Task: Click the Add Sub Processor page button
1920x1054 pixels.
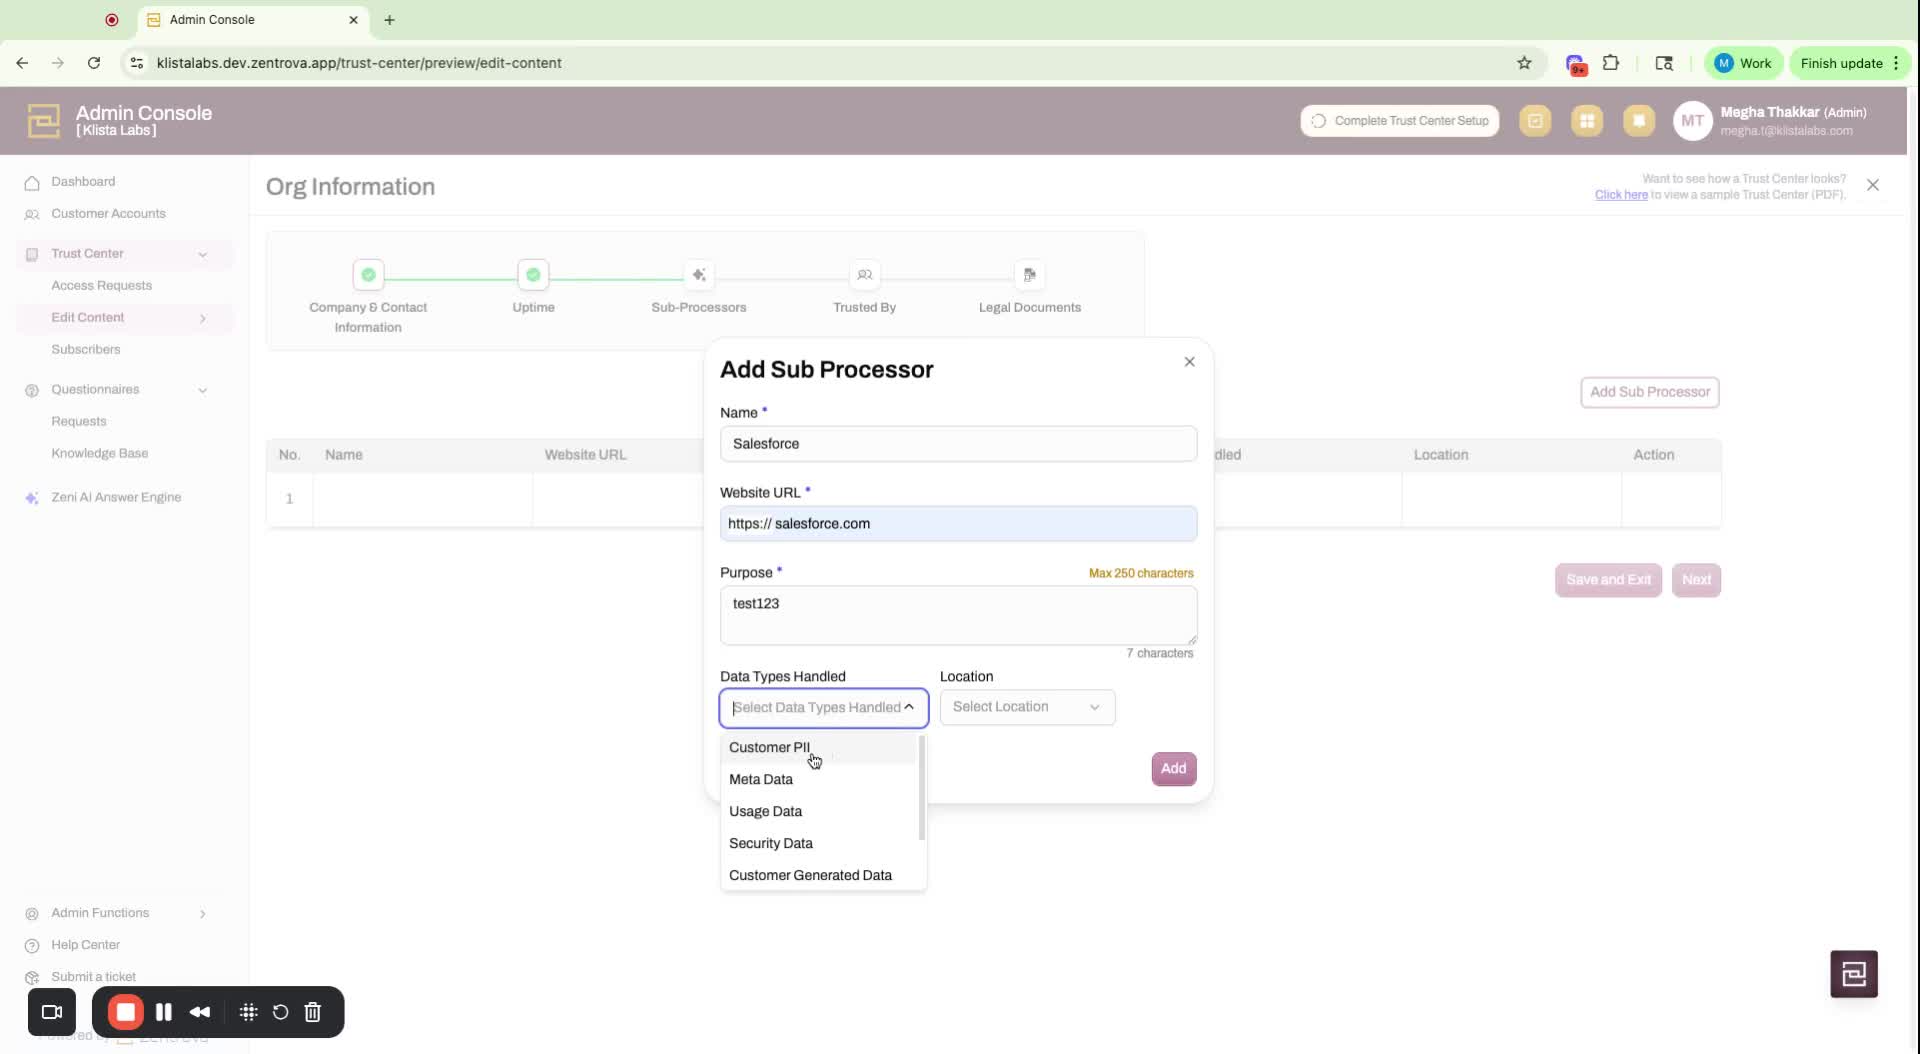Action: [x=1649, y=392]
